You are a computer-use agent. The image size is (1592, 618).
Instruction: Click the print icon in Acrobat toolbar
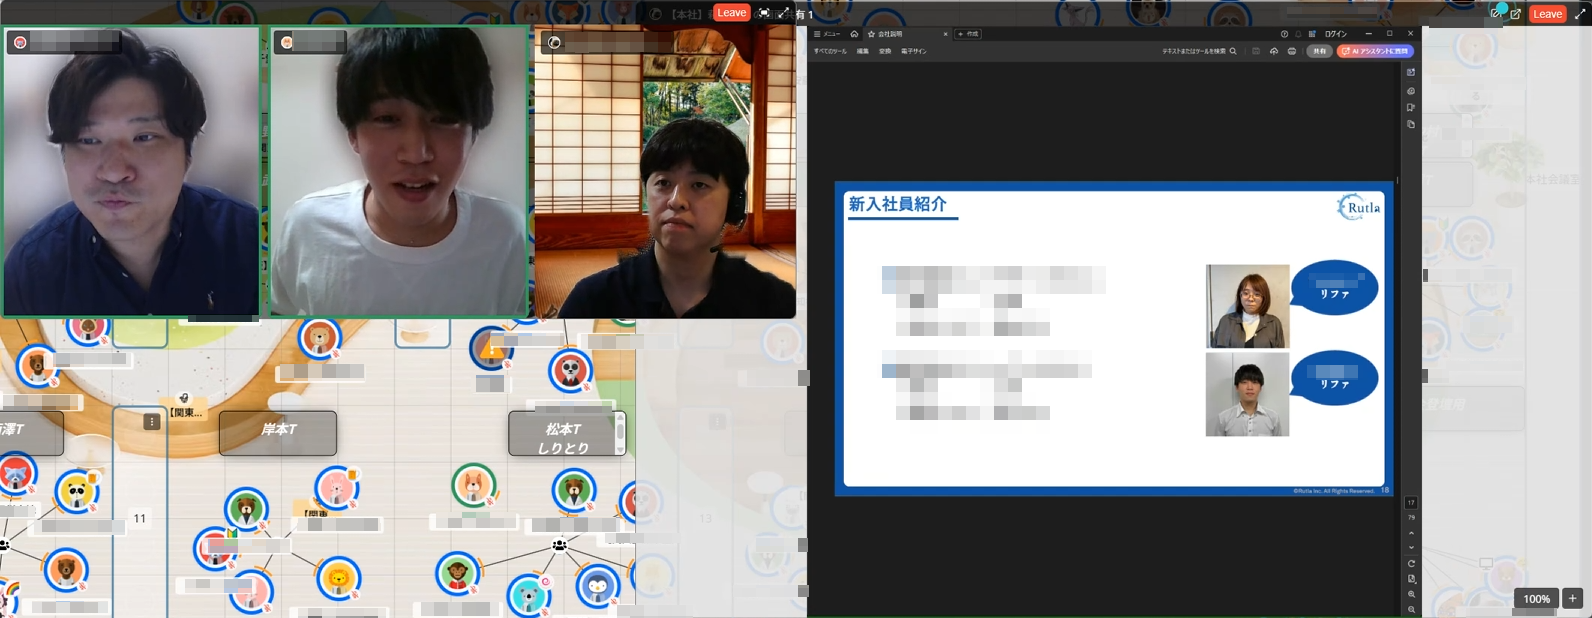click(x=1292, y=51)
